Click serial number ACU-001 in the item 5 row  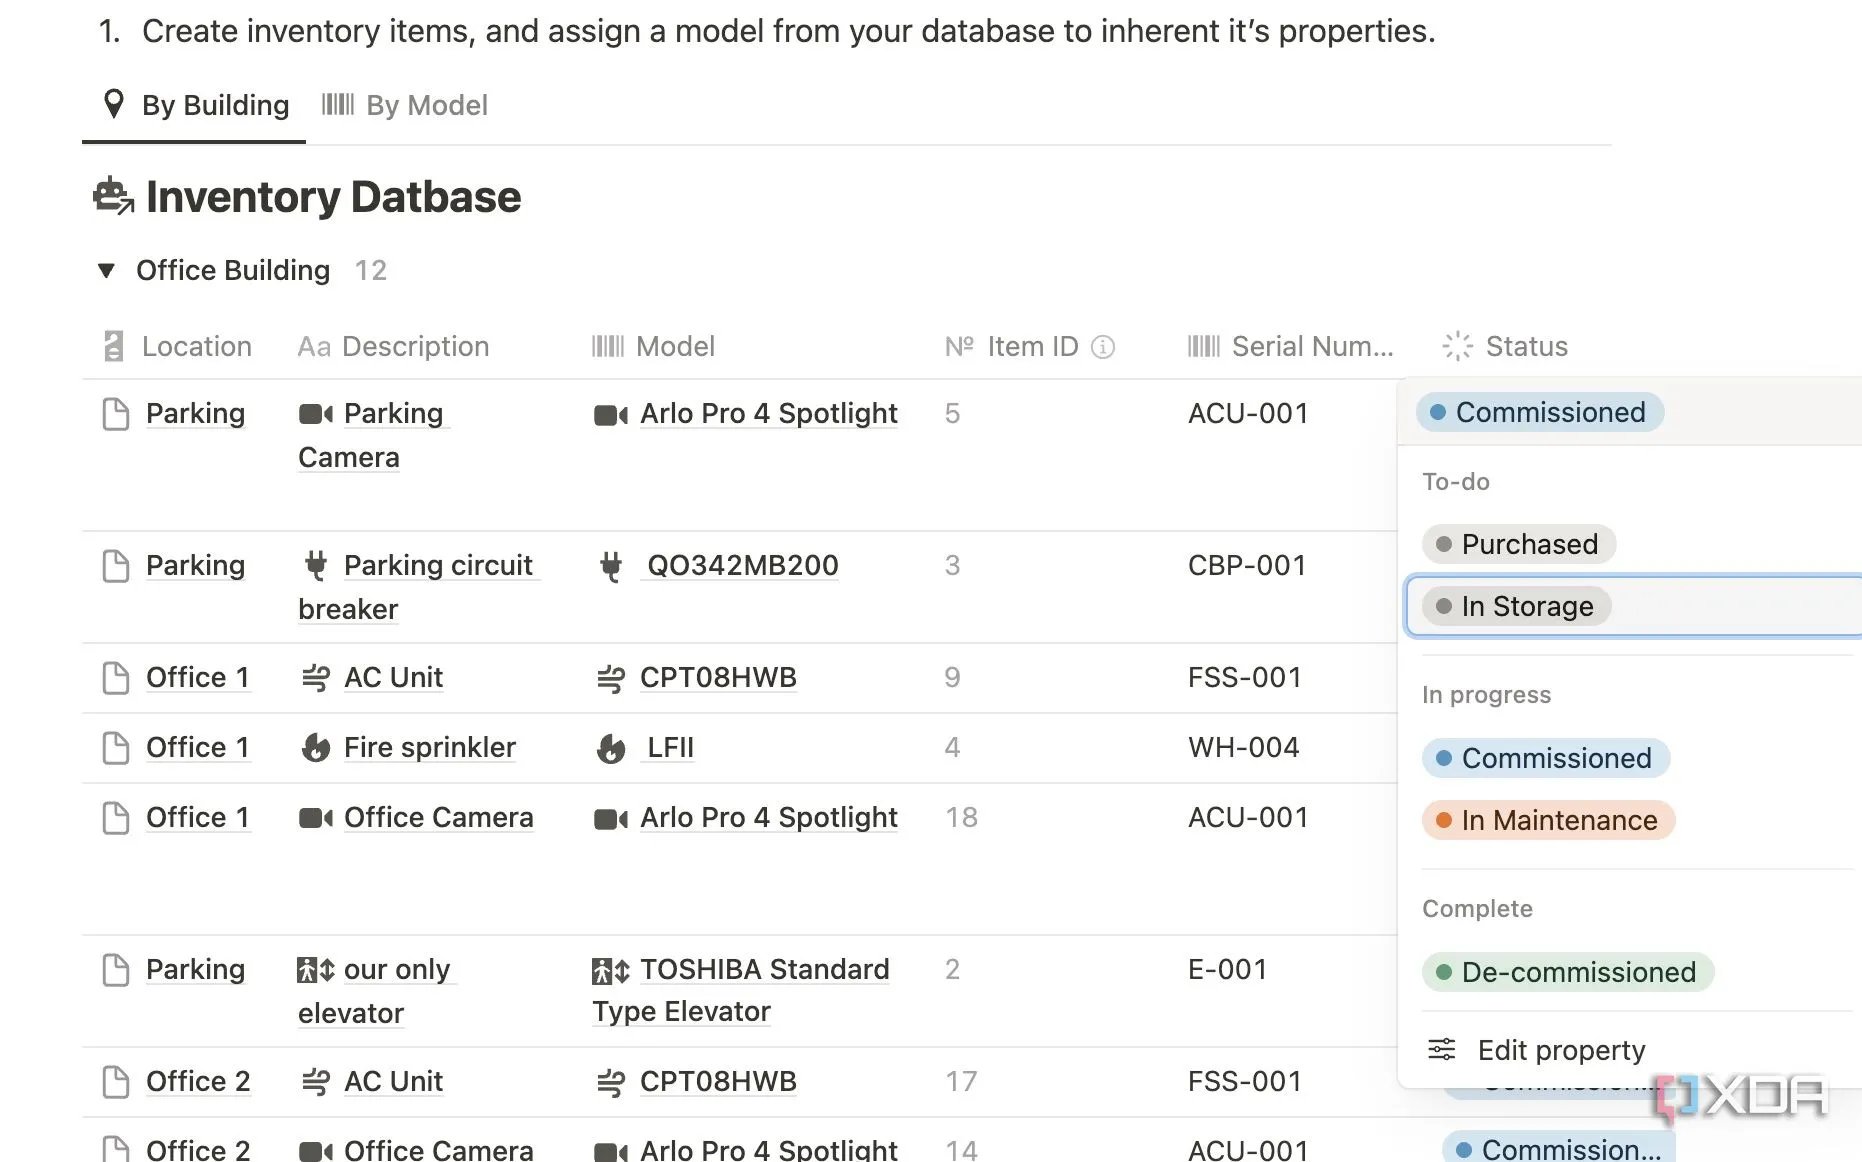[1248, 413]
